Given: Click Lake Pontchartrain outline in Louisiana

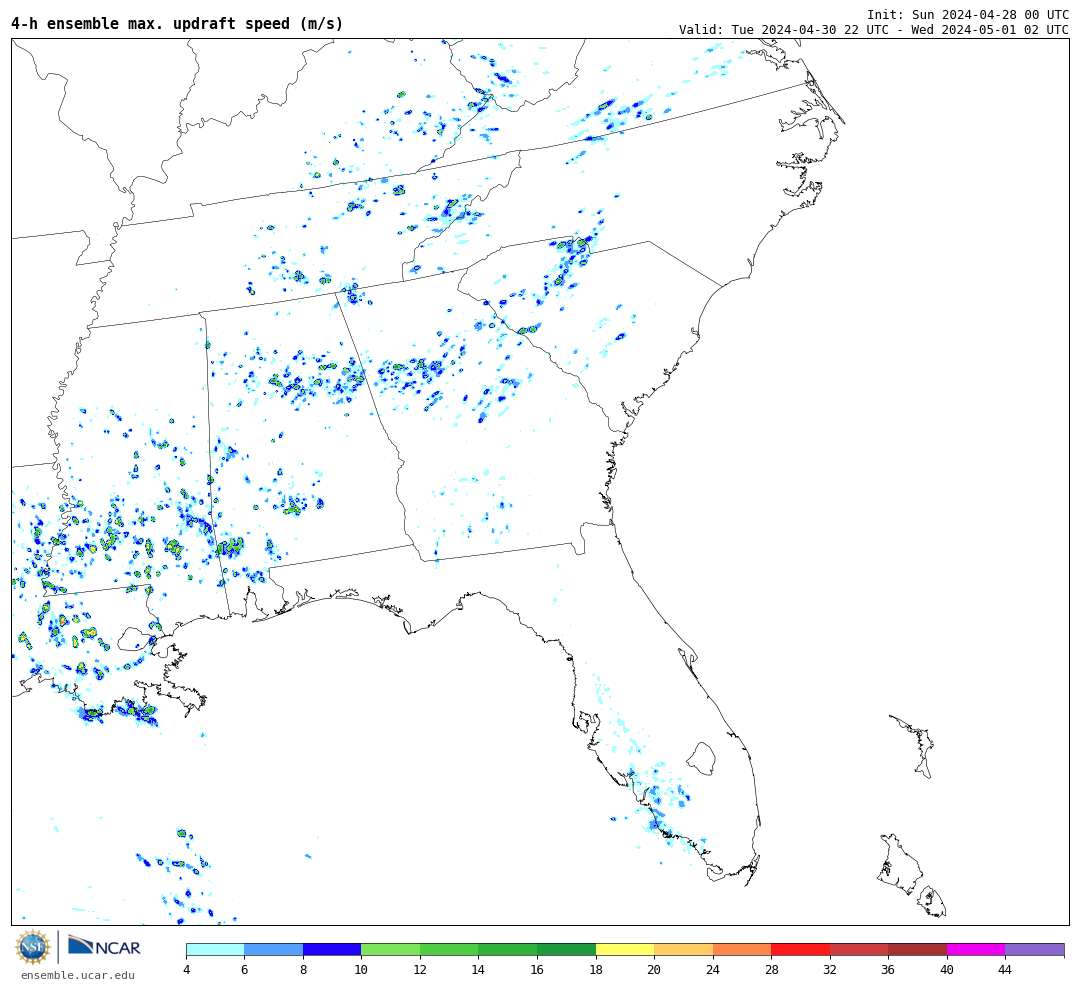Looking at the screenshot, I should (135, 639).
